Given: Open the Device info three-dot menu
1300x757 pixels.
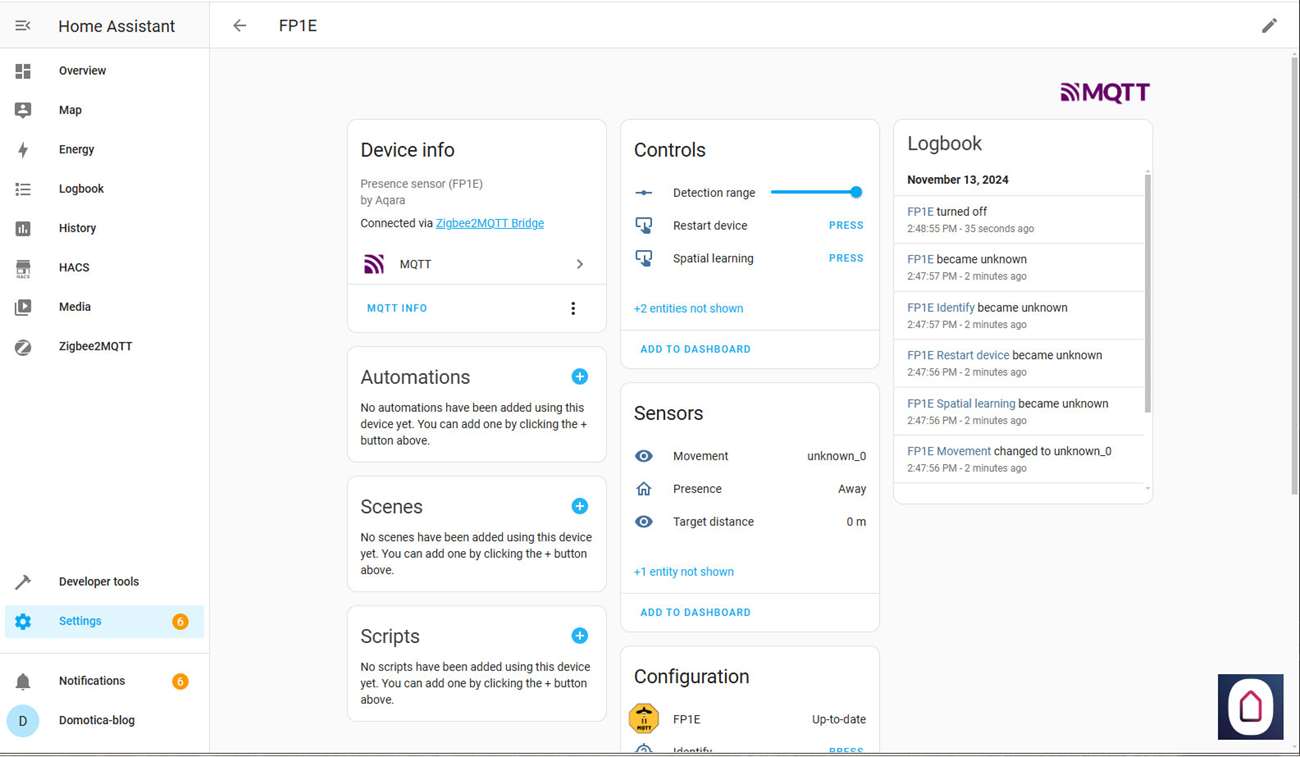Looking at the screenshot, I should click(573, 308).
